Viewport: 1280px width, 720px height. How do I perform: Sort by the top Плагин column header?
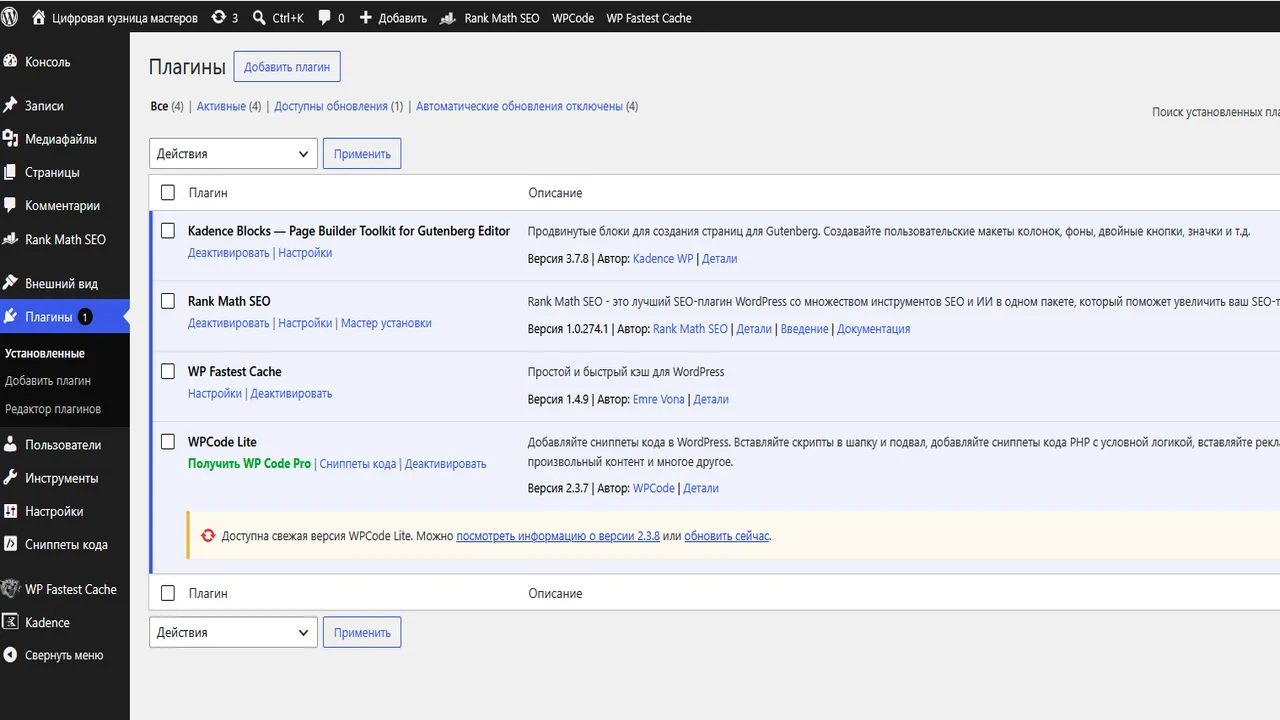point(208,193)
